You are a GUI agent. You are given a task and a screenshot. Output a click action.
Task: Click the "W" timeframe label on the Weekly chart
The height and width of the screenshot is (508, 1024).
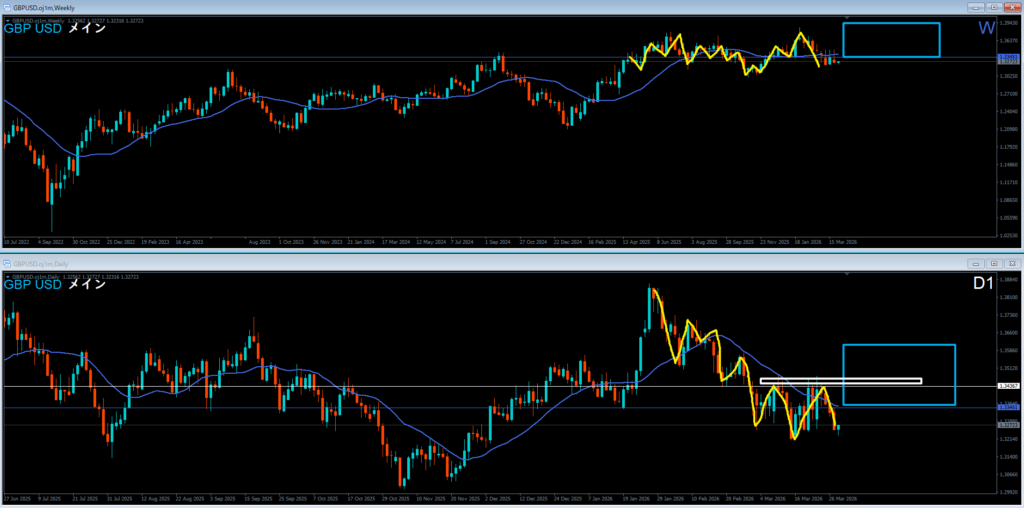click(x=985, y=28)
